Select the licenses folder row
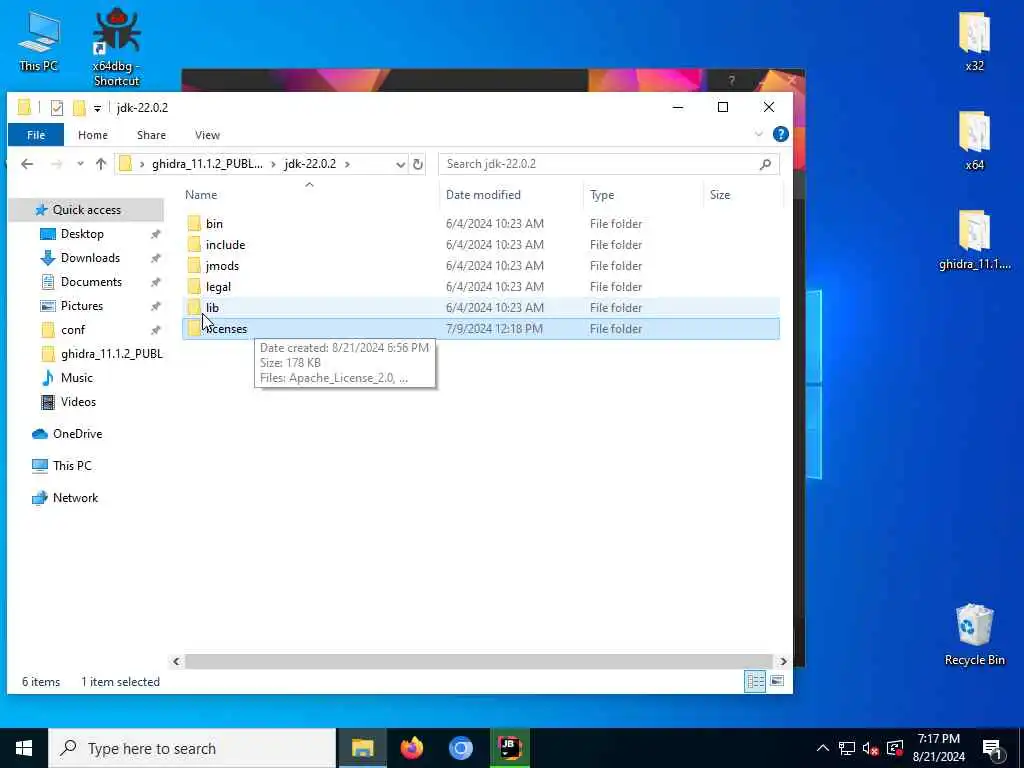The width and height of the screenshot is (1024, 768). [x=481, y=328]
